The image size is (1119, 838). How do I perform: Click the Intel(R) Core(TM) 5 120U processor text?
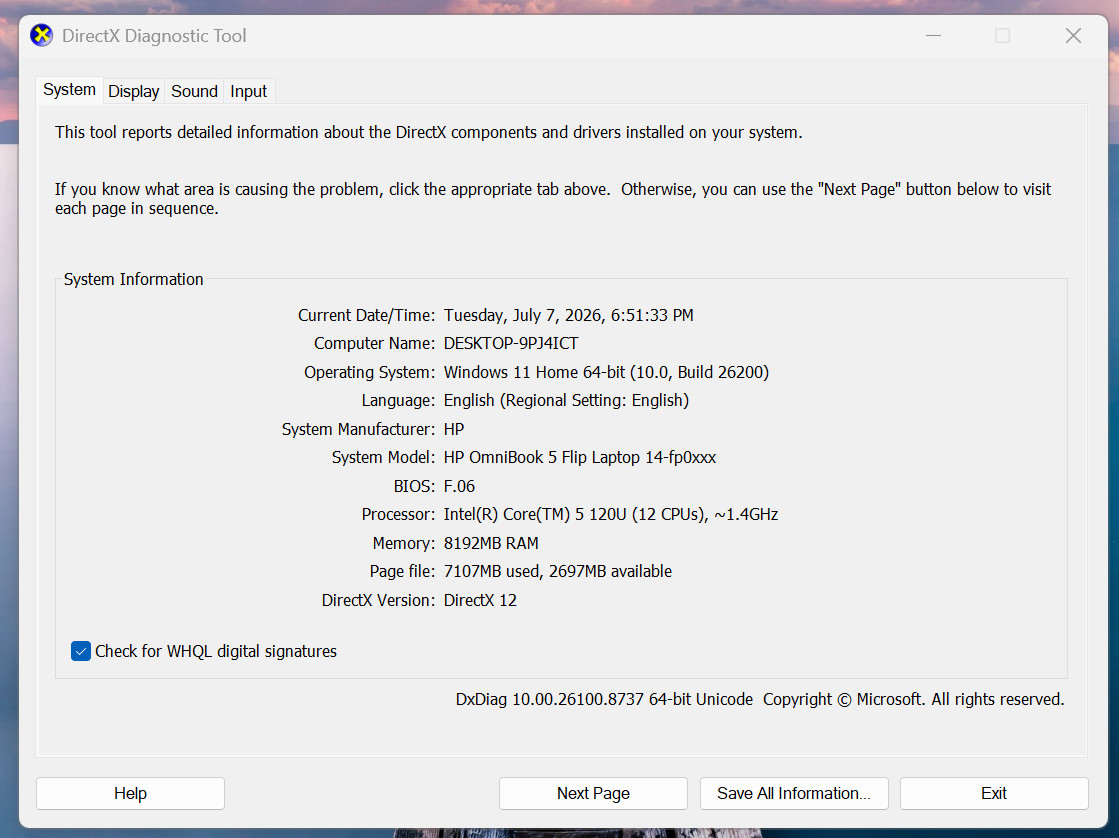coord(535,515)
